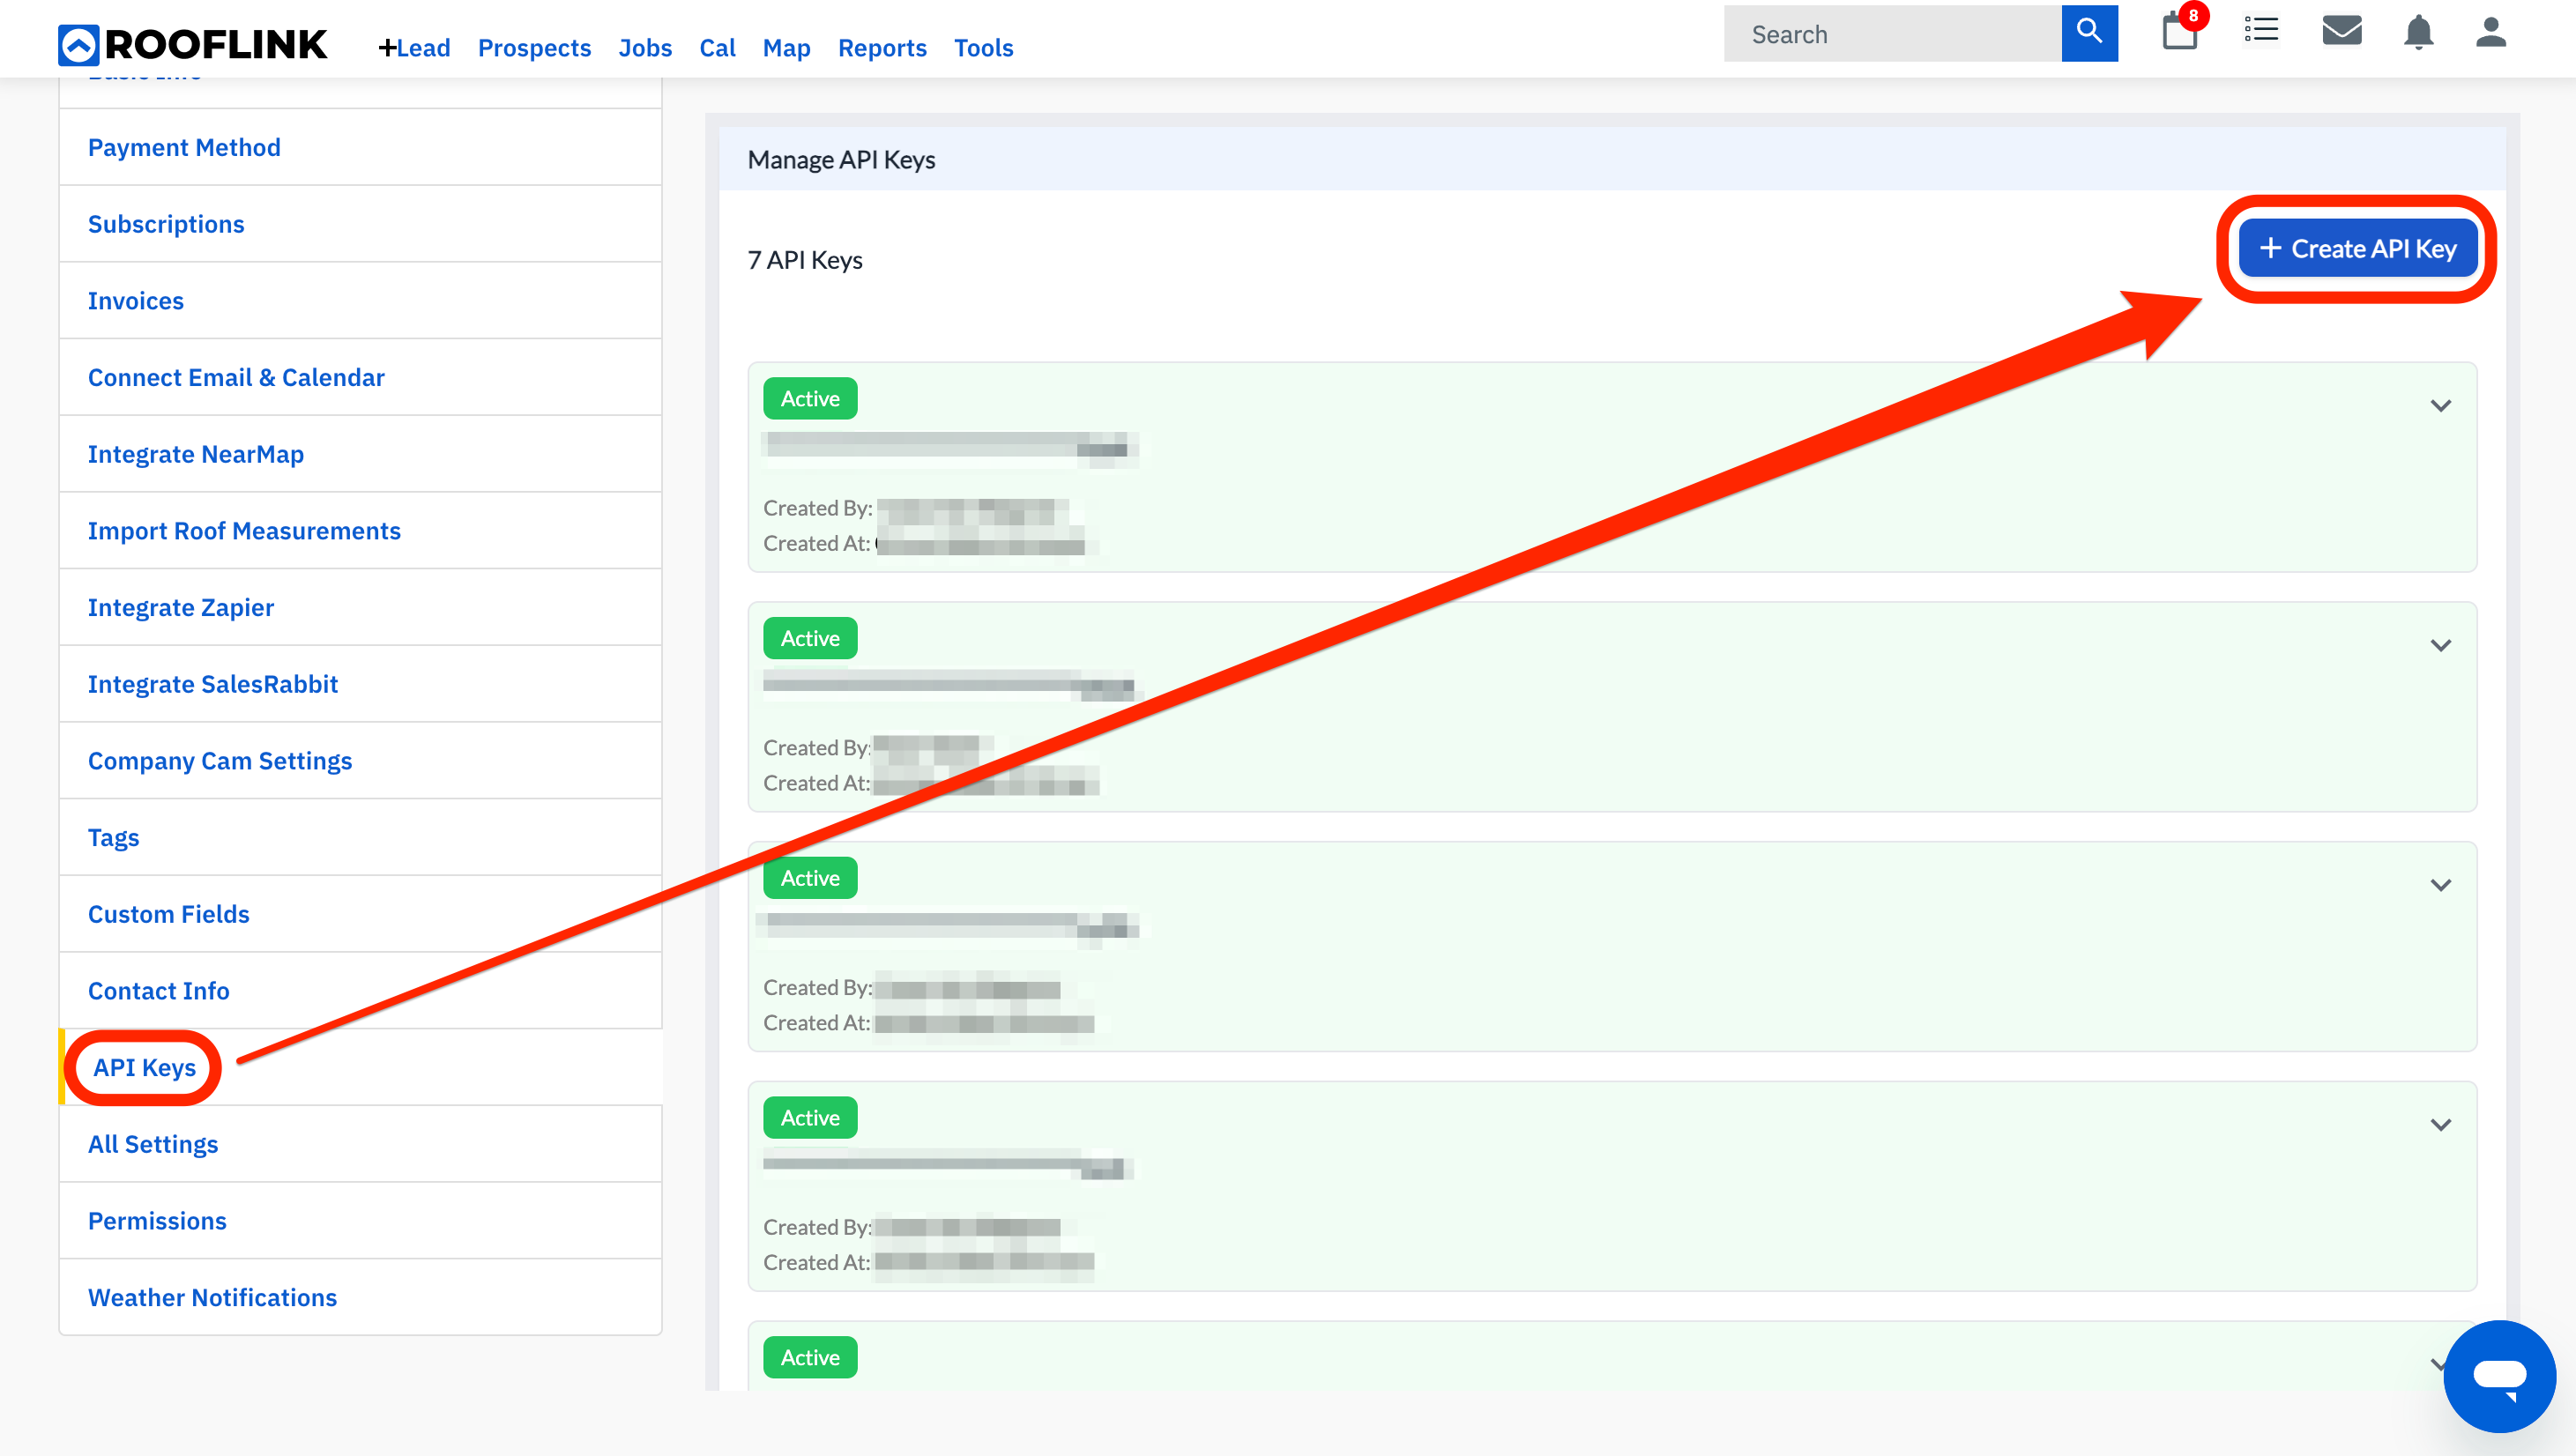The height and width of the screenshot is (1456, 2576).
Task: Click the Create API Key button
Action: [x=2358, y=249]
